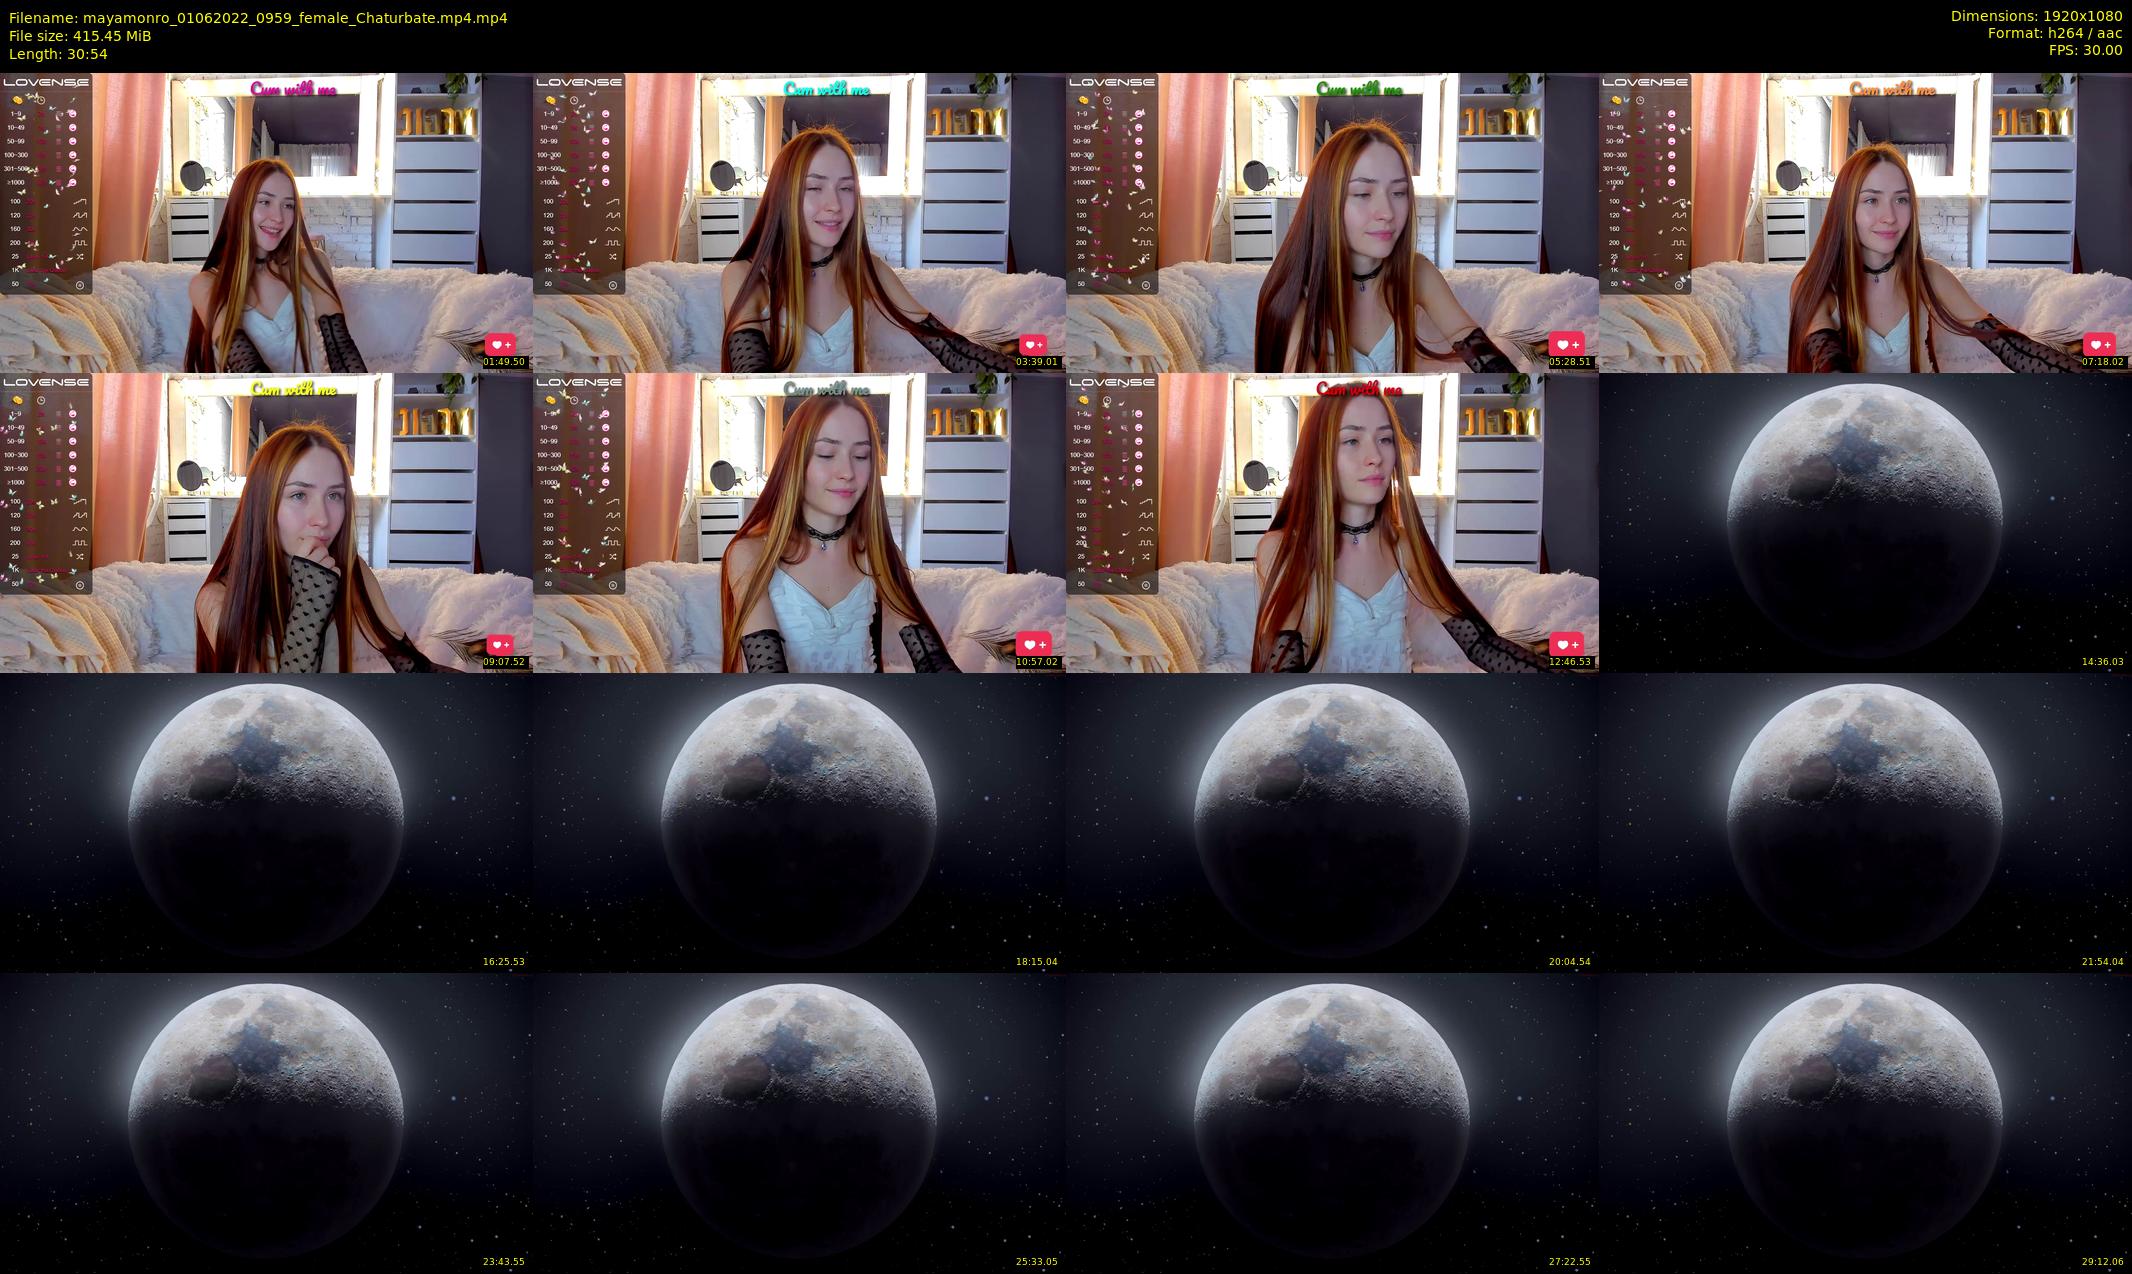Open the last thumbnail at 29:12.06
The image size is (2132, 1274).
click(1865, 1122)
